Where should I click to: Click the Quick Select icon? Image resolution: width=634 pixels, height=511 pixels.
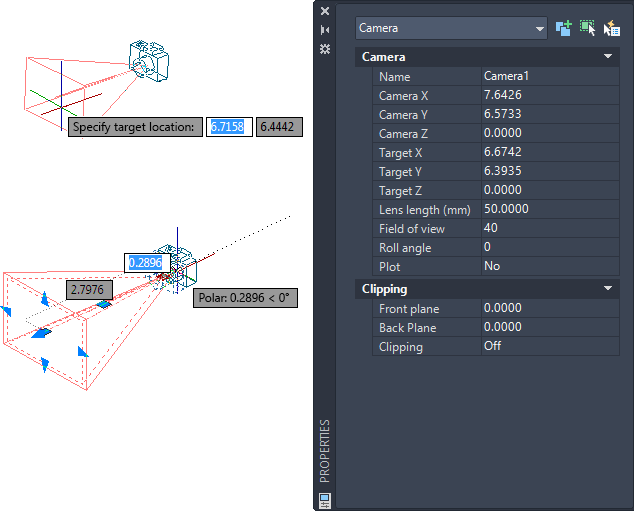(612, 28)
